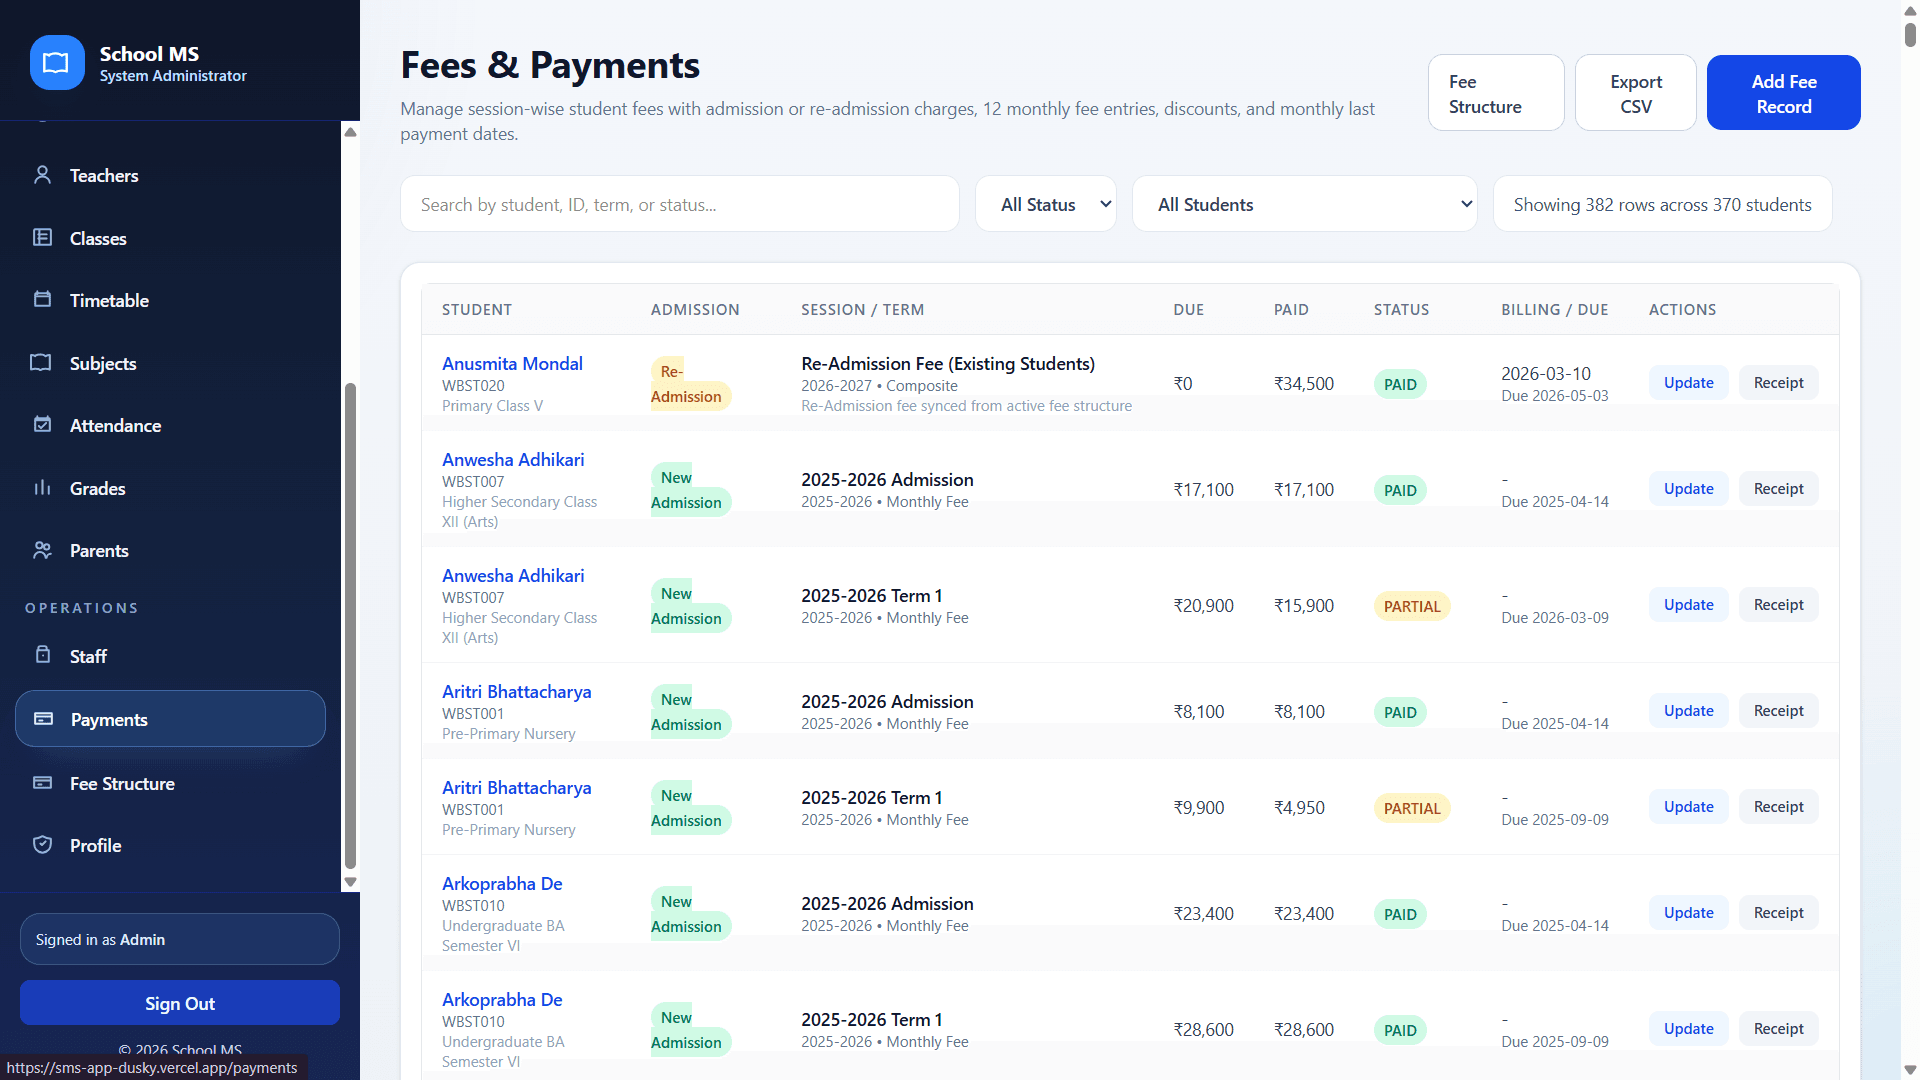Click the Re-Admission badge for Anusmita Mondal
Viewport: 1920px width, 1080px height.
[690, 384]
